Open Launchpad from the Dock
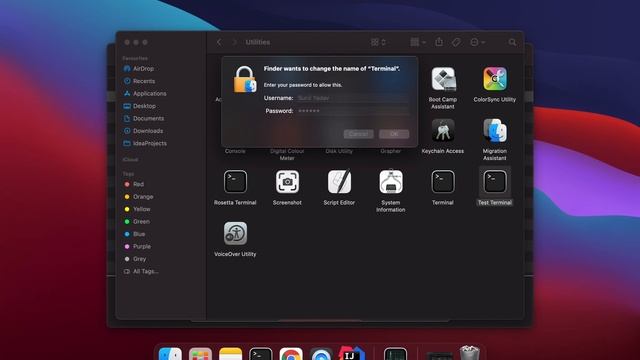This screenshot has height=360, width=640. pos(200,354)
